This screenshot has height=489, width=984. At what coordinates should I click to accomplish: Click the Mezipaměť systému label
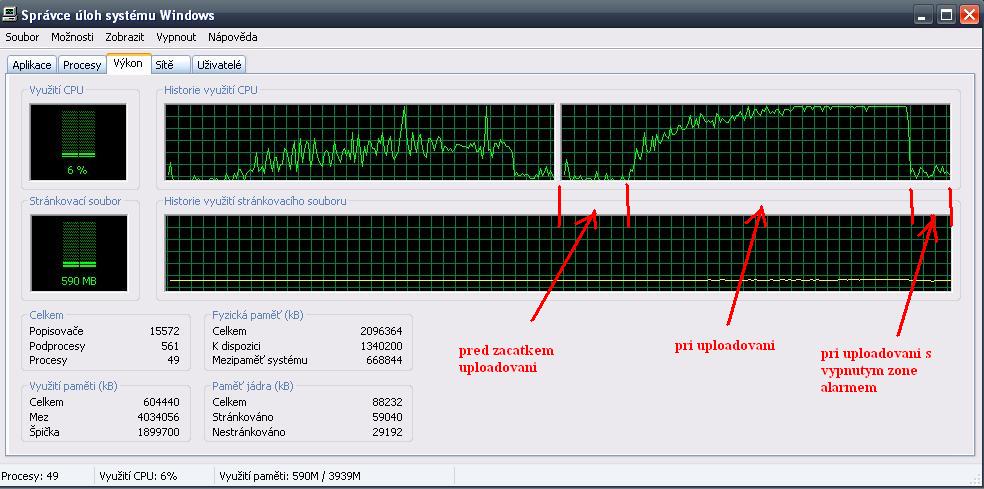[260, 360]
